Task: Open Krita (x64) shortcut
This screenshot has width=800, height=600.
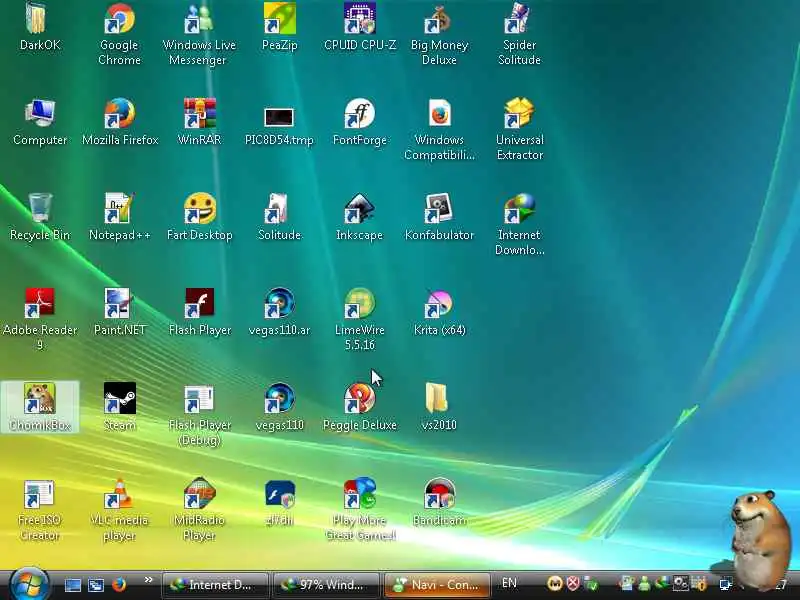Action: (439, 303)
